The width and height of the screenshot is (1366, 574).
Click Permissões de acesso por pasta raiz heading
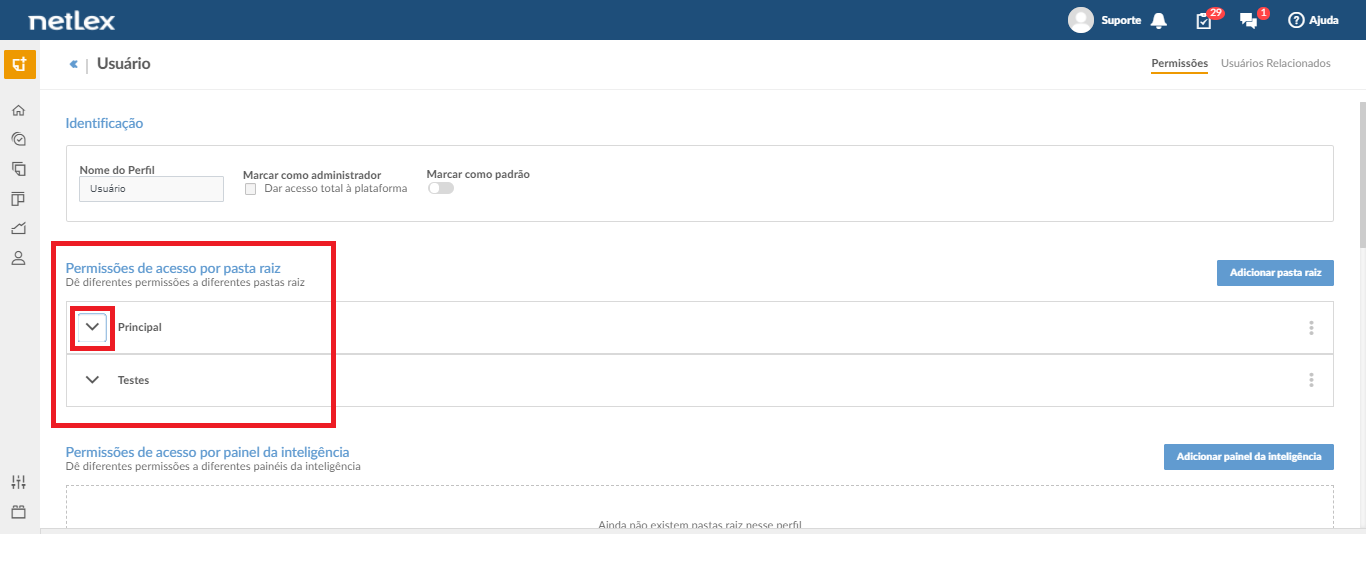pos(173,268)
